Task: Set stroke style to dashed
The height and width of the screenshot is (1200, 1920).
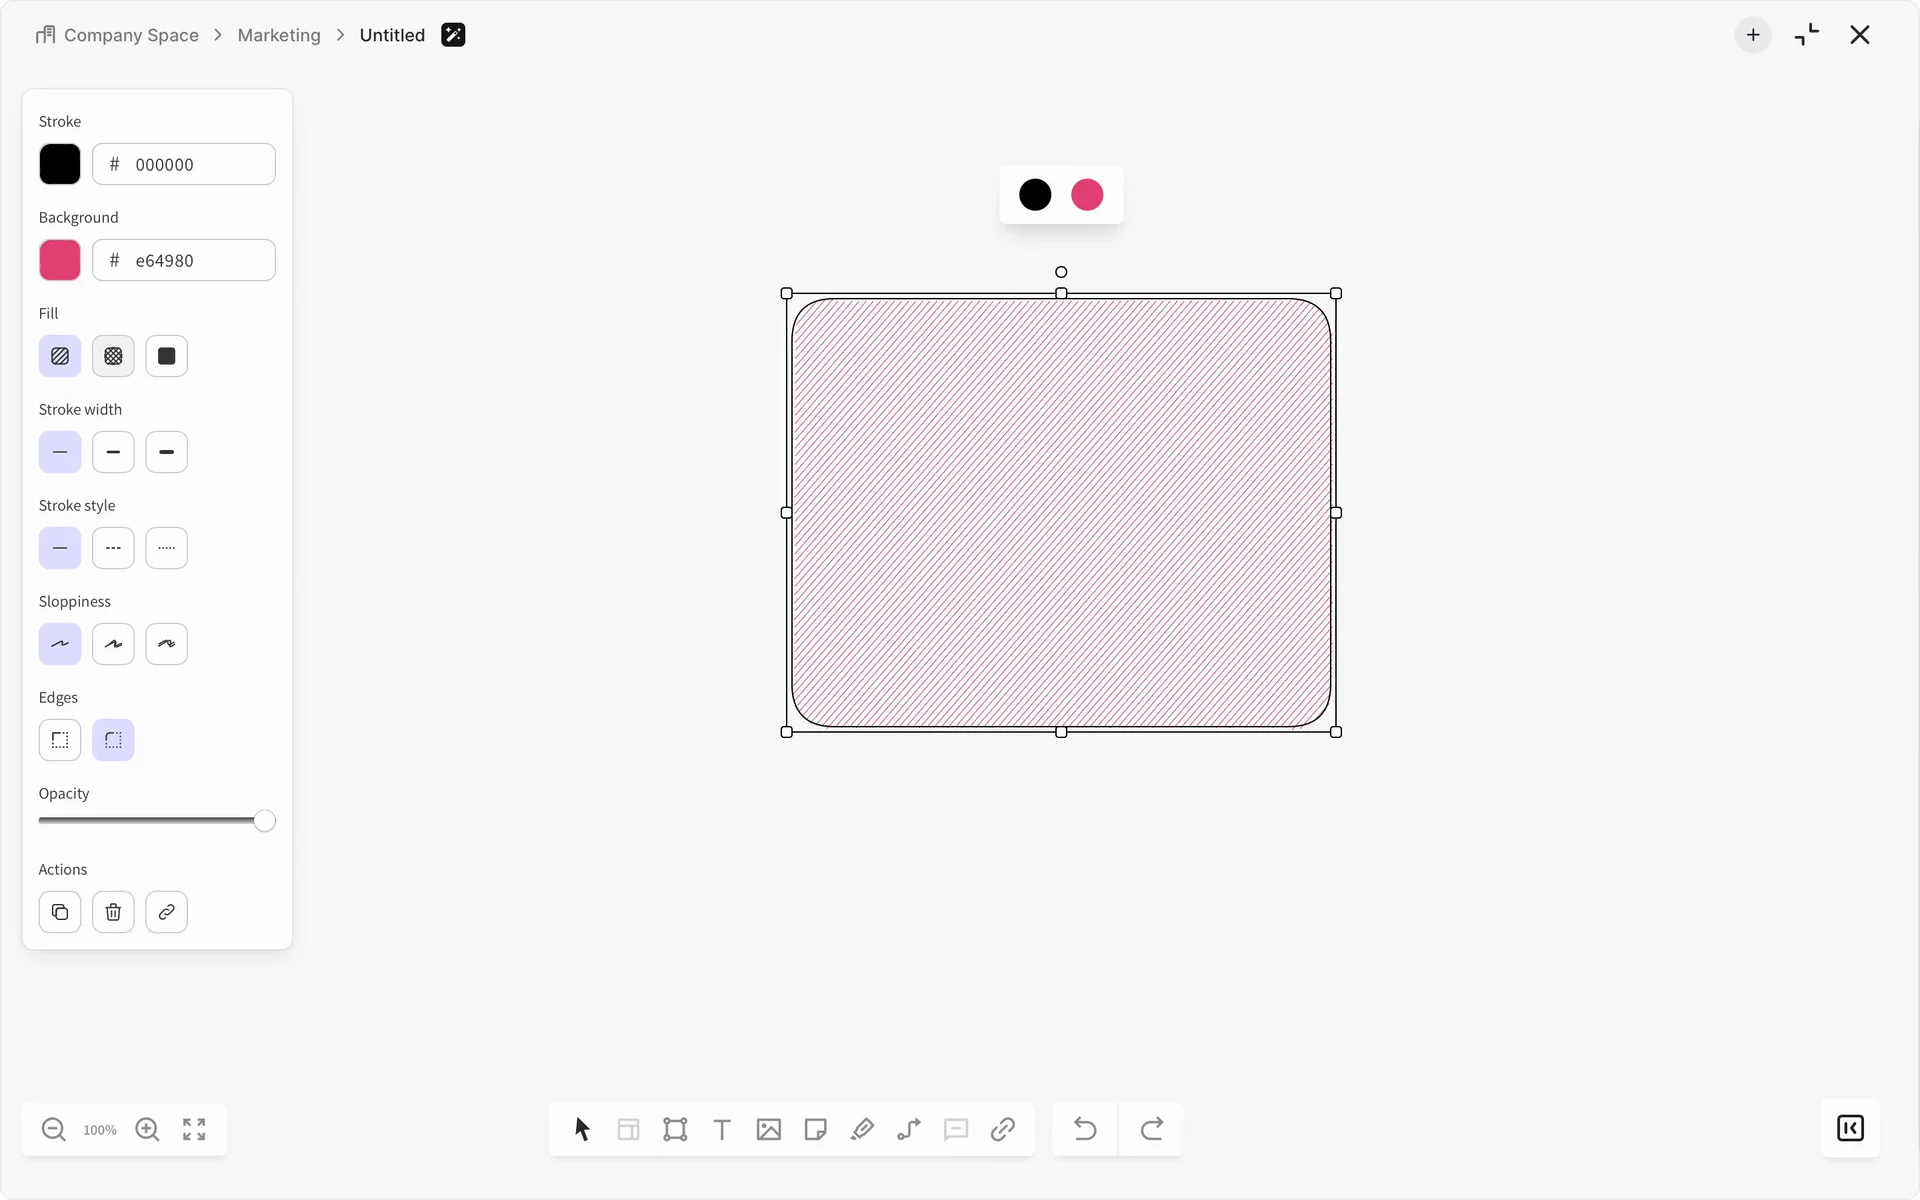Action: point(113,548)
